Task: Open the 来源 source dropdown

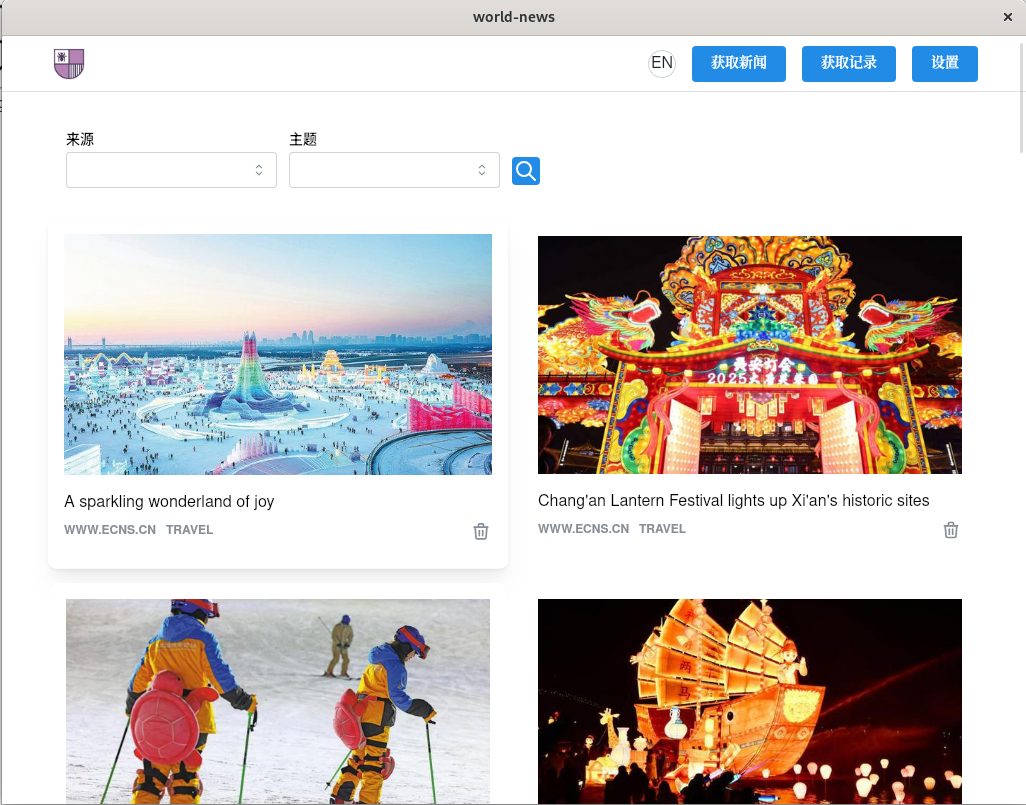Action: [x=171, y=170]
